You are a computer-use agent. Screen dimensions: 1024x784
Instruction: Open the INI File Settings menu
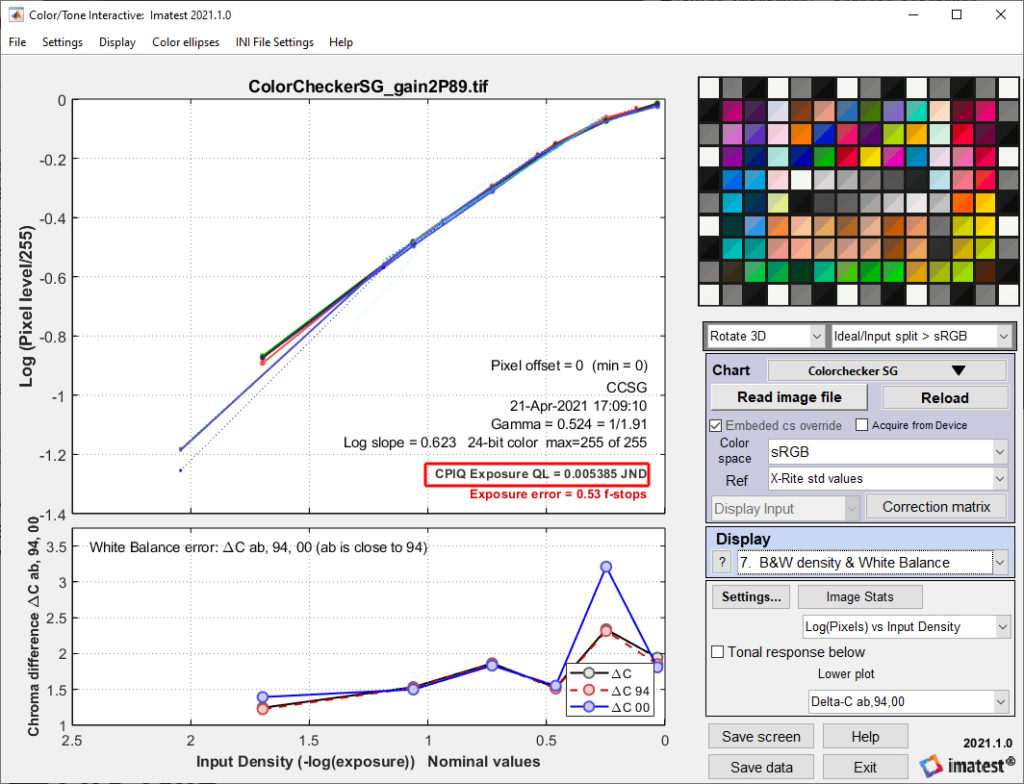pyautogui.click(x=274, y=42)
